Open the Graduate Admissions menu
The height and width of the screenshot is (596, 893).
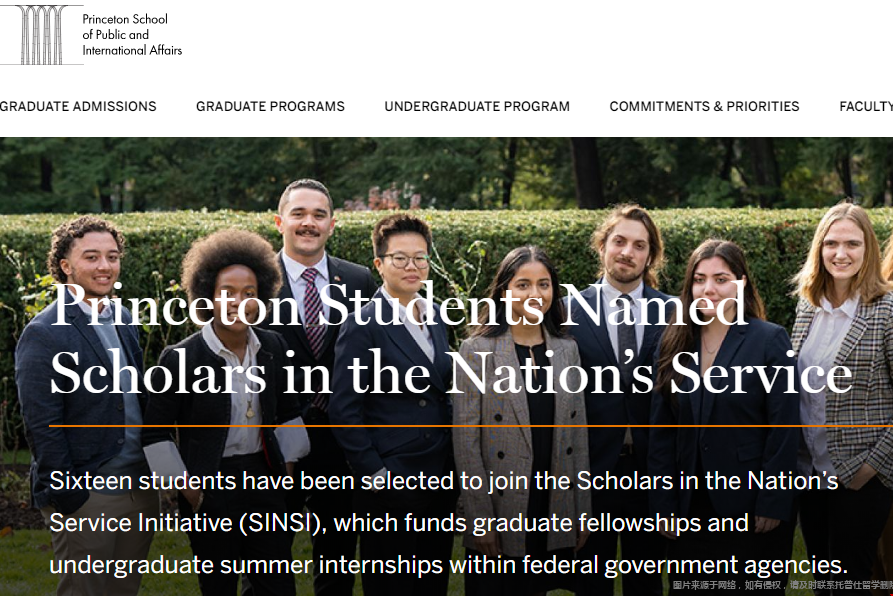pyautogui.click(x=78, y=106)
